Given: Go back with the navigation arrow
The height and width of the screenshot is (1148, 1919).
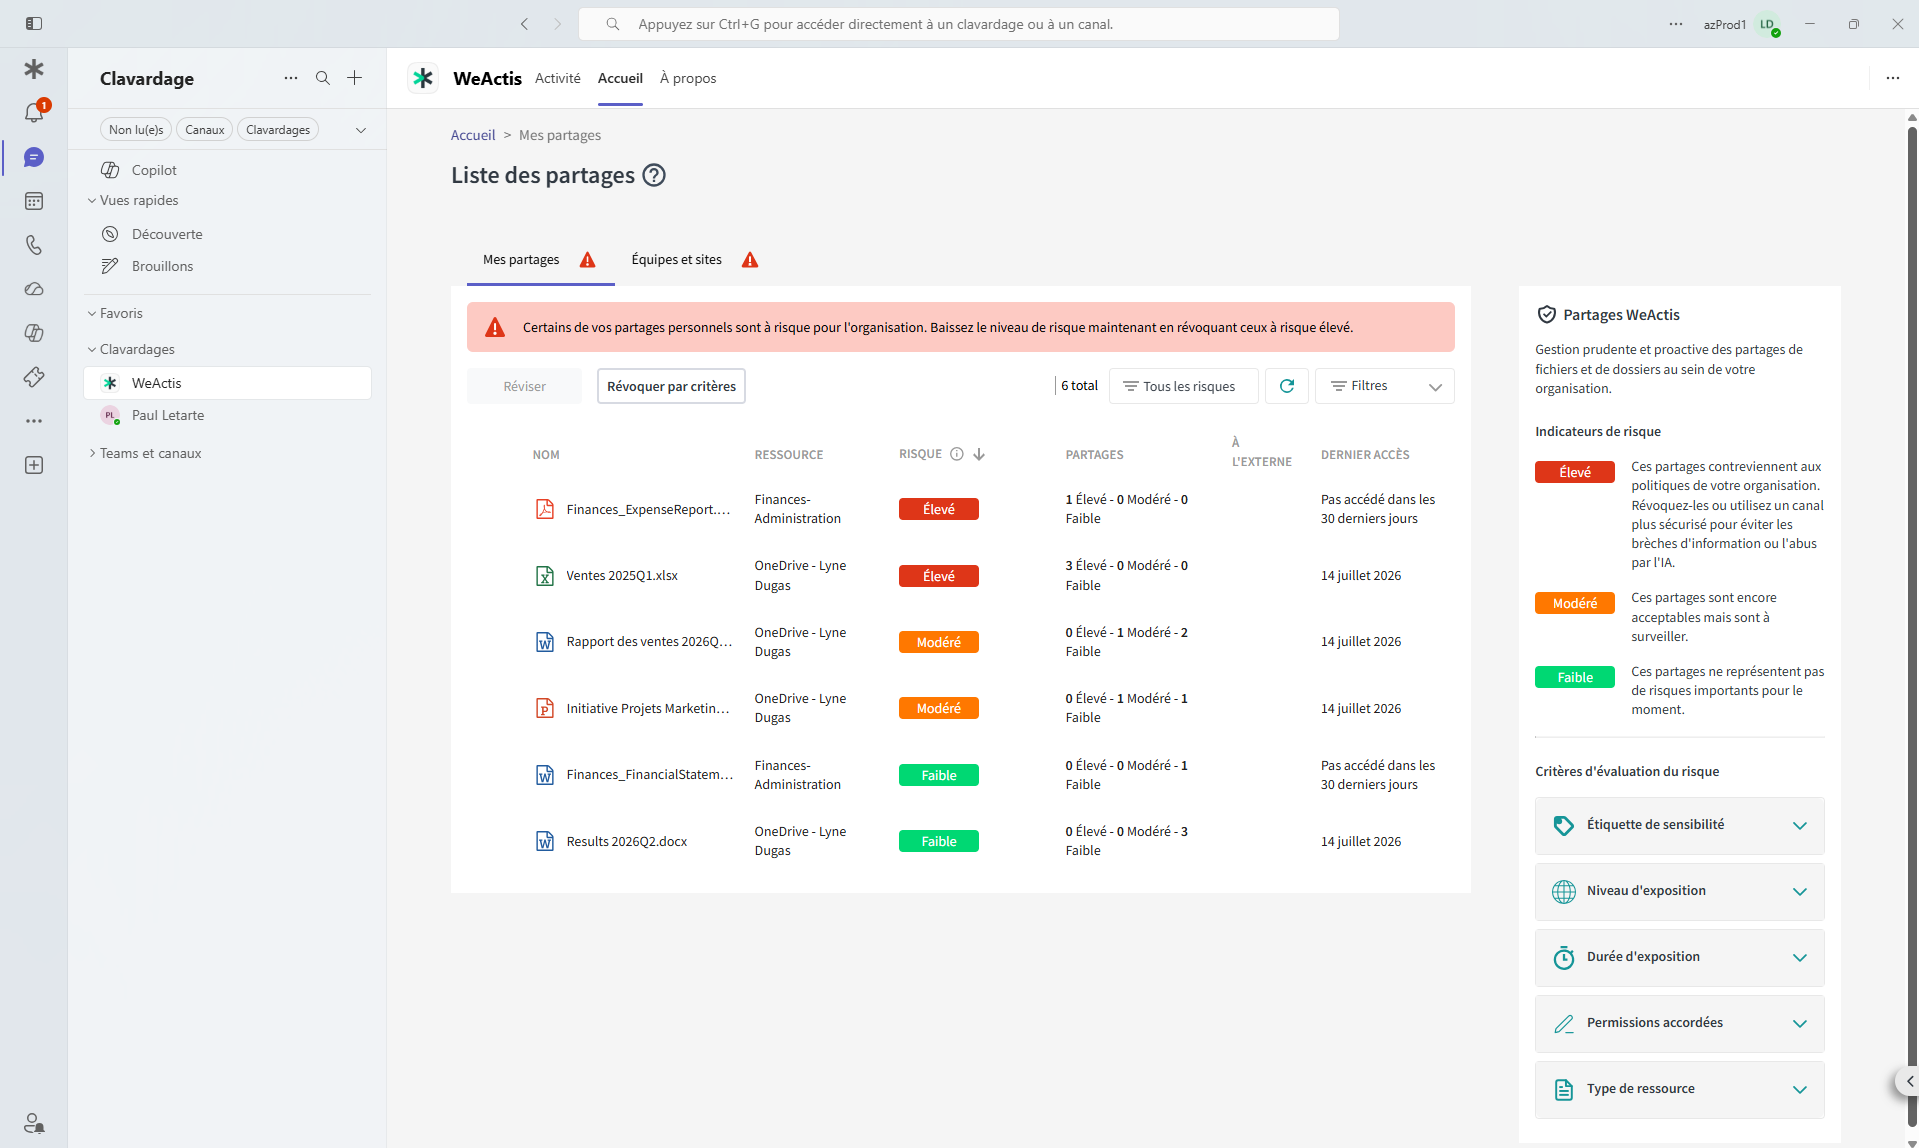Looking at the screenshot, I should [524, 24].
